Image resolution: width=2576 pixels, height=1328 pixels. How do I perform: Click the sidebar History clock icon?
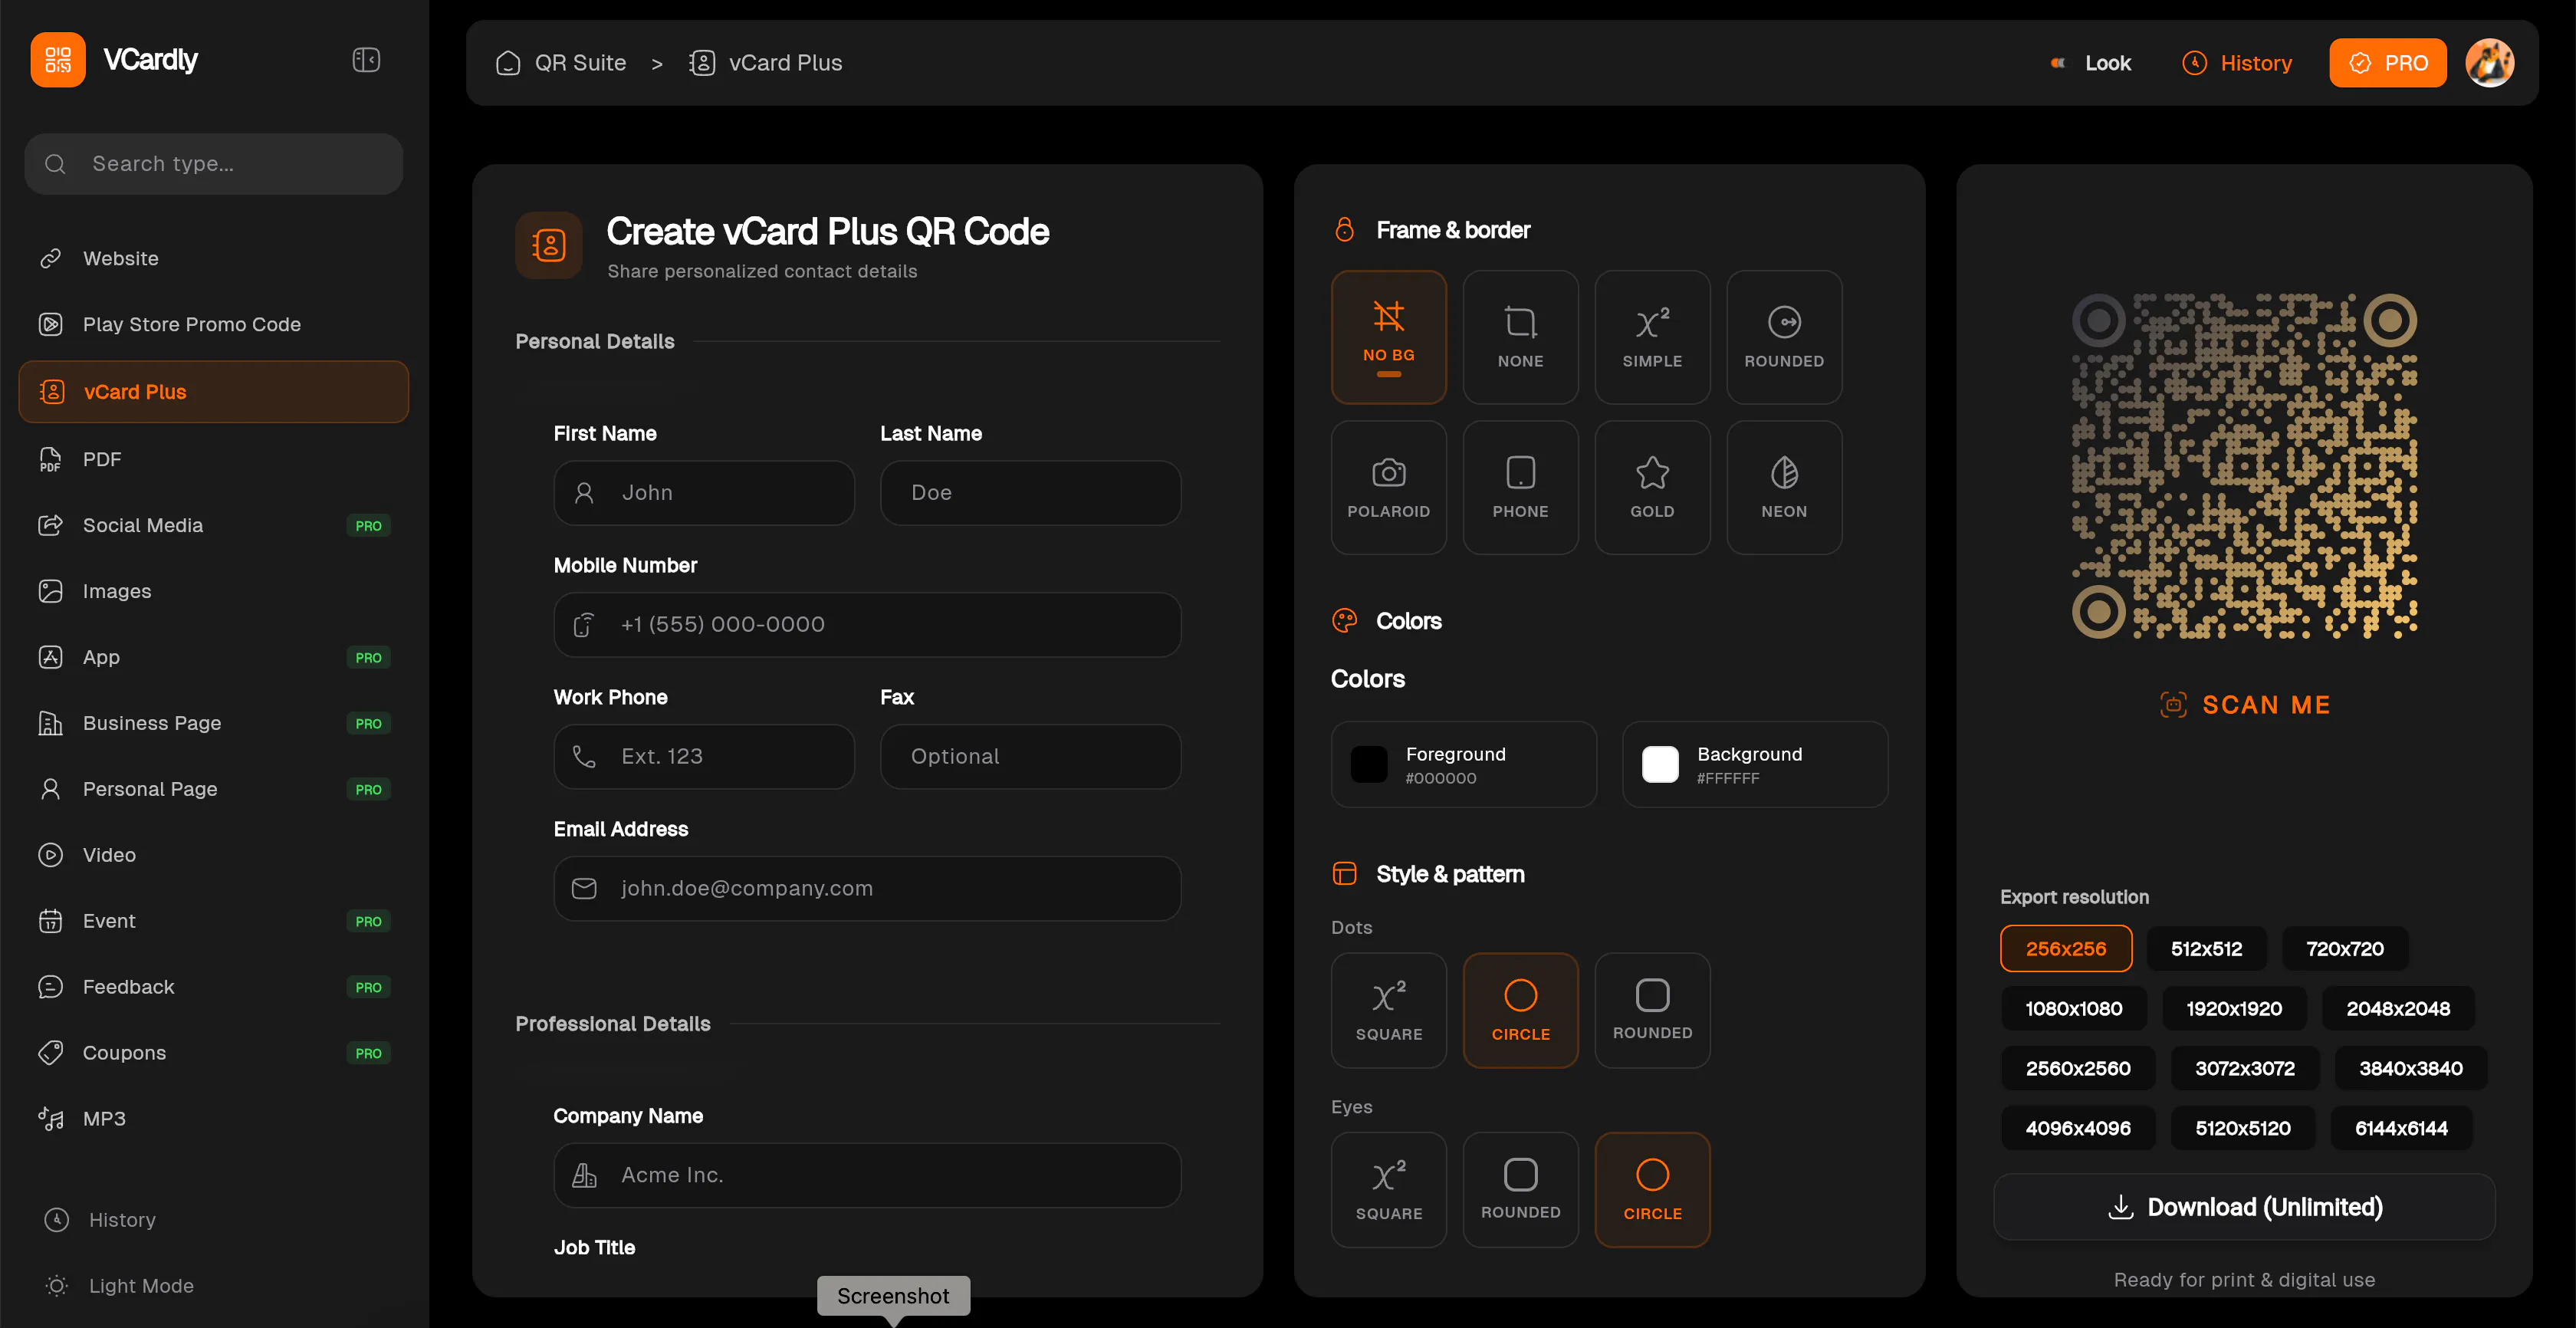pos(56,1220)
